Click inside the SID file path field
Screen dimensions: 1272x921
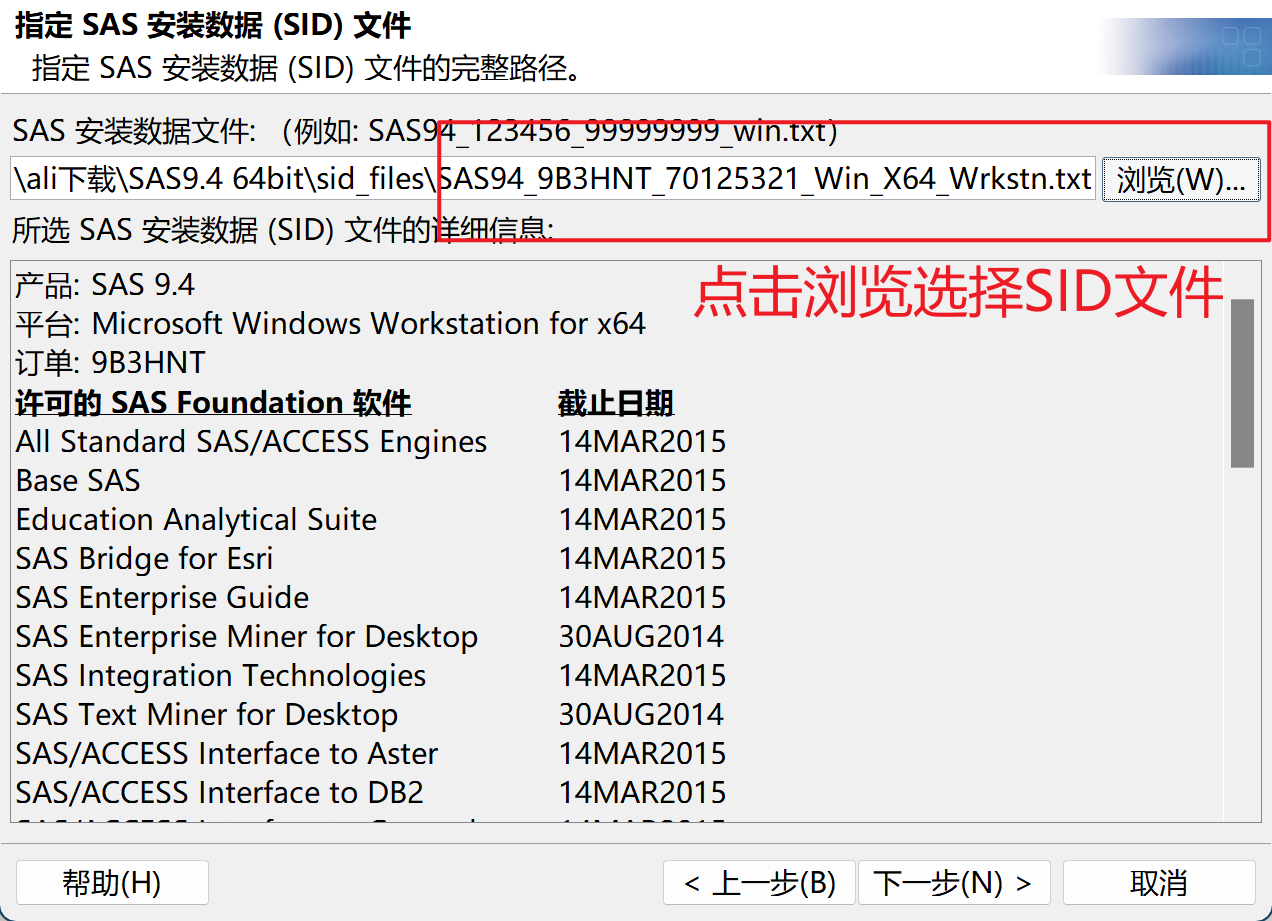point(553,180)
